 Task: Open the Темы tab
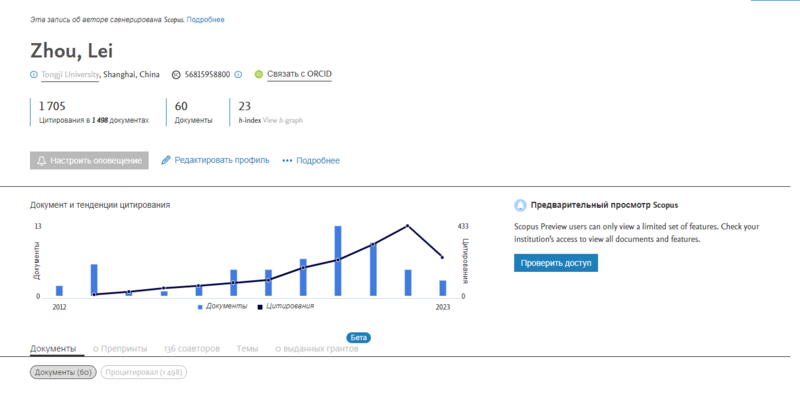pyautogui.click(x=247, y=348)
